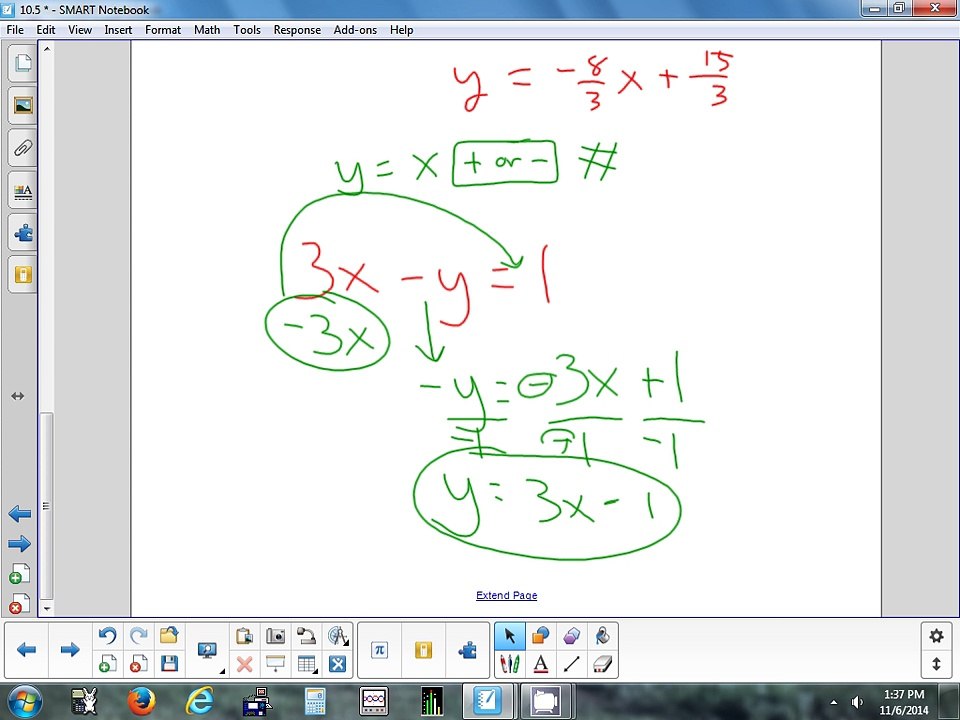960x720 pixels.
Task: Open calculator app on taskbar
Action: (x=315, y=702)
